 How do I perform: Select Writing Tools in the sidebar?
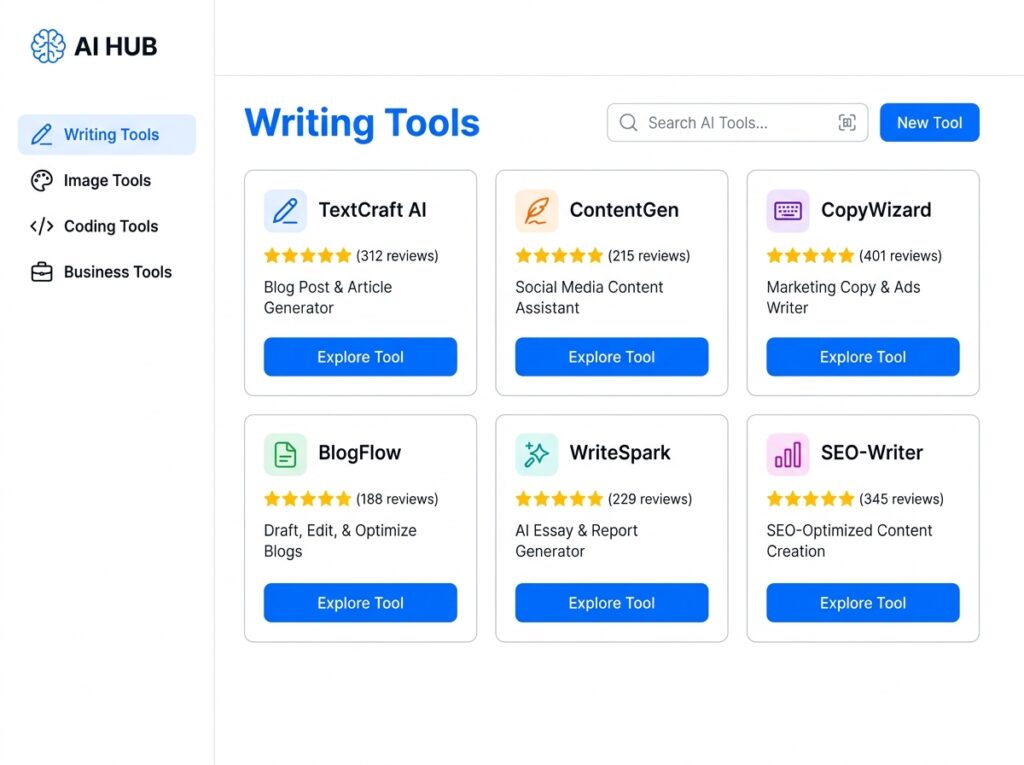click(x=107, y=135)
